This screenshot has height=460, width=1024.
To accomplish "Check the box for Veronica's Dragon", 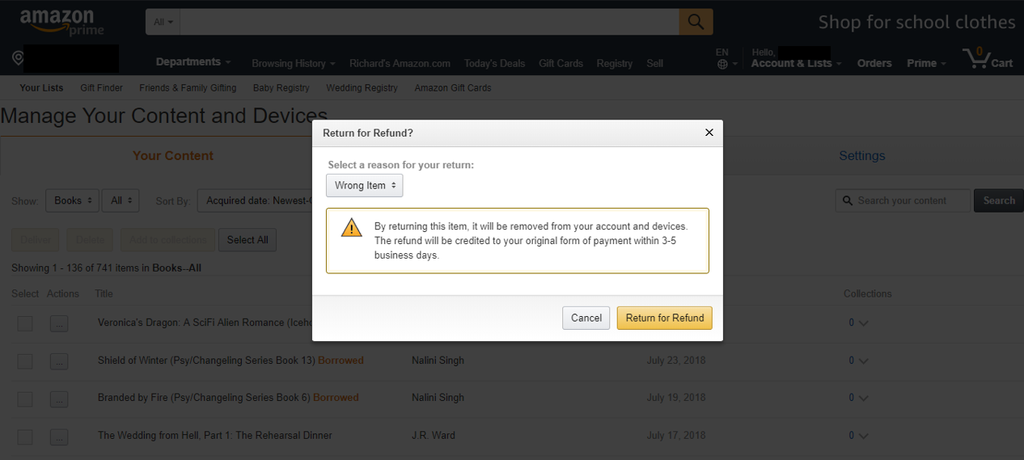I will point(25,323).
